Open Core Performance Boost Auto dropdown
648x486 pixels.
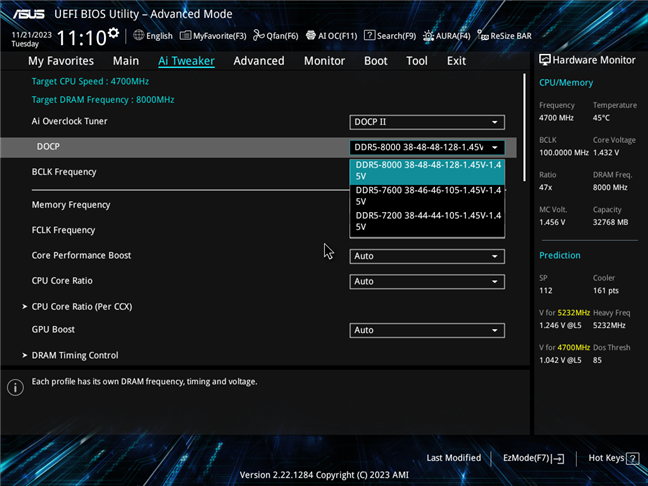(427, 256)
